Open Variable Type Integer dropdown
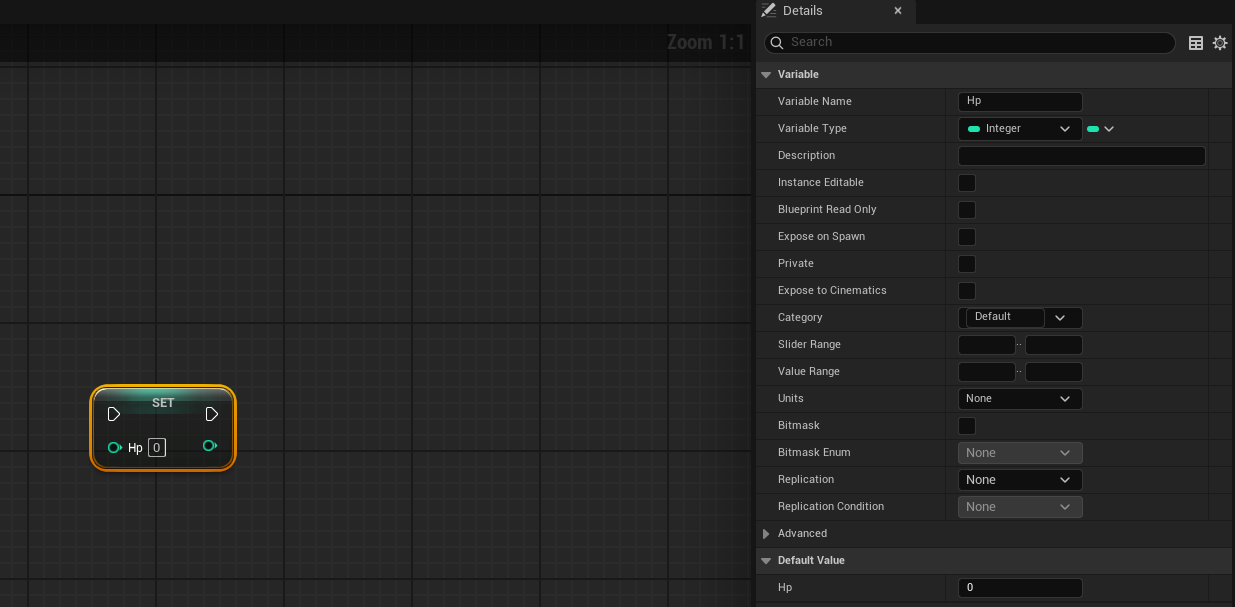 [1020, 129]
